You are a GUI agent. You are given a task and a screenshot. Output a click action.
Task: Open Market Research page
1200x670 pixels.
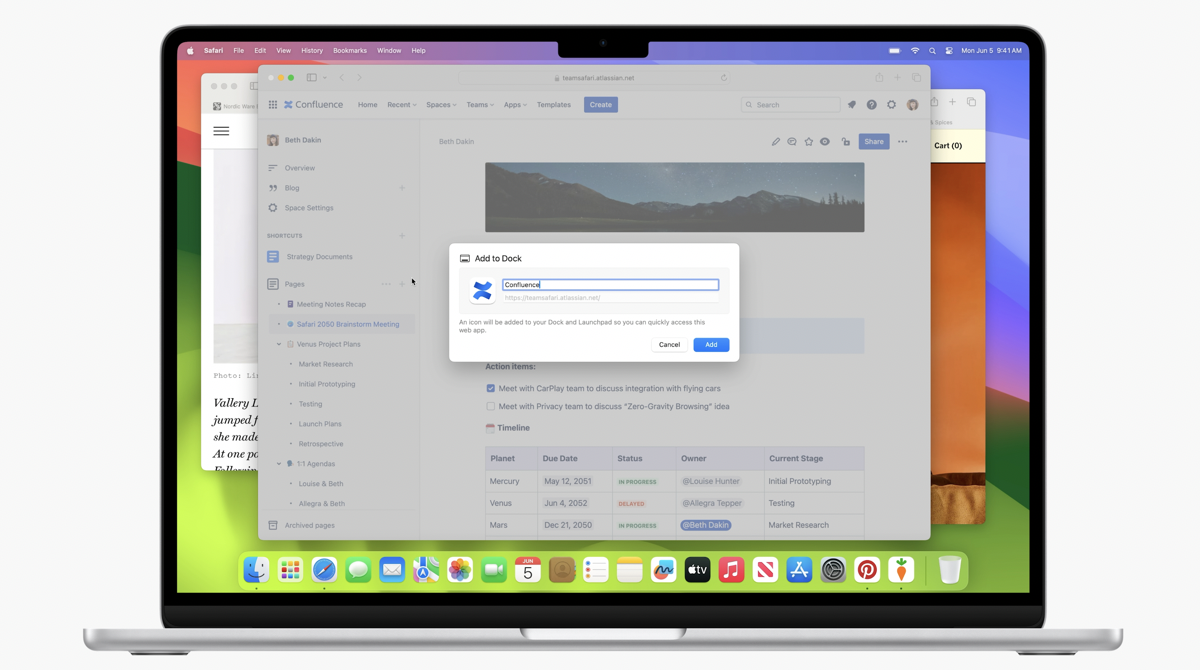tap(326, 364)
